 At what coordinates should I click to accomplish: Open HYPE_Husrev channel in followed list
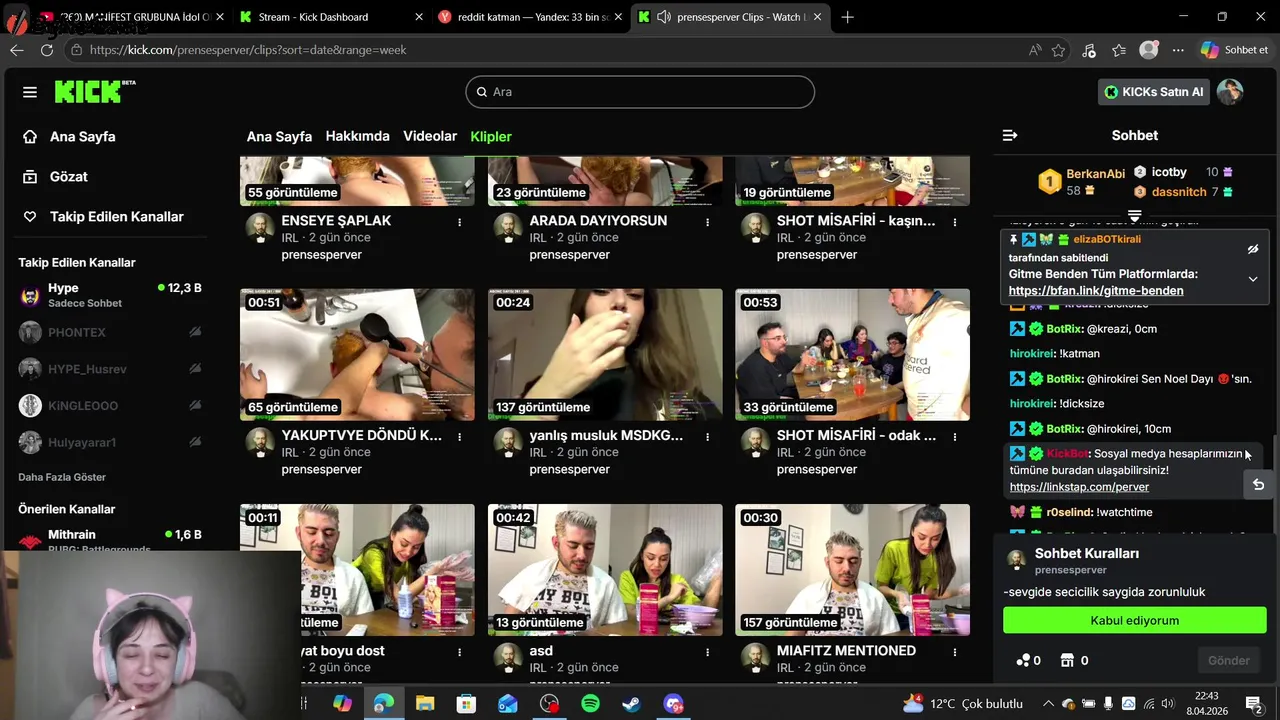pyautogui.click(x=110, y=369)
